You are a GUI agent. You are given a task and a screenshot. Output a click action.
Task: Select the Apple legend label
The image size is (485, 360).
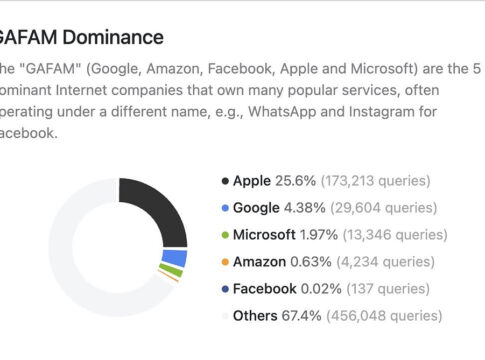click(x=252, y=181)
